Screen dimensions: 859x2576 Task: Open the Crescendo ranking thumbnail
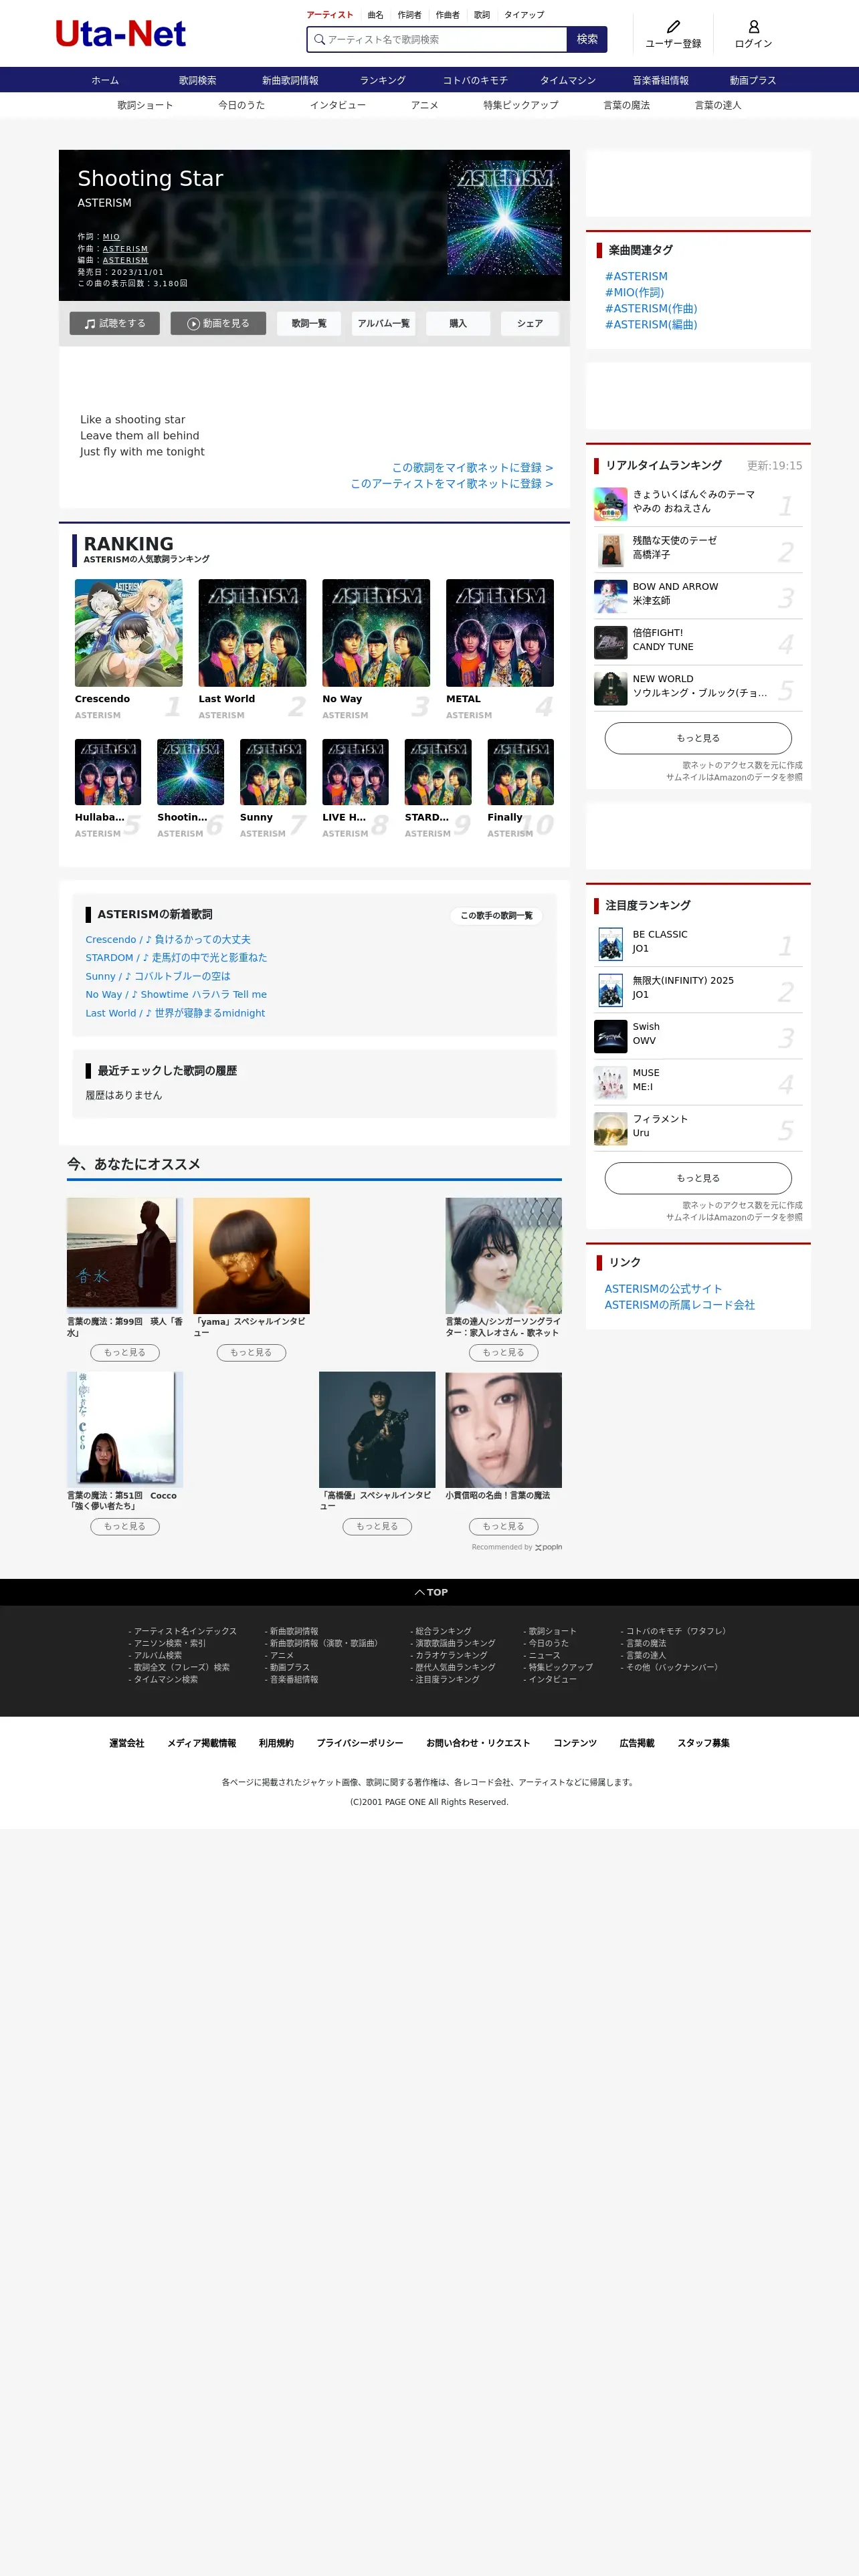coord(129,633)
